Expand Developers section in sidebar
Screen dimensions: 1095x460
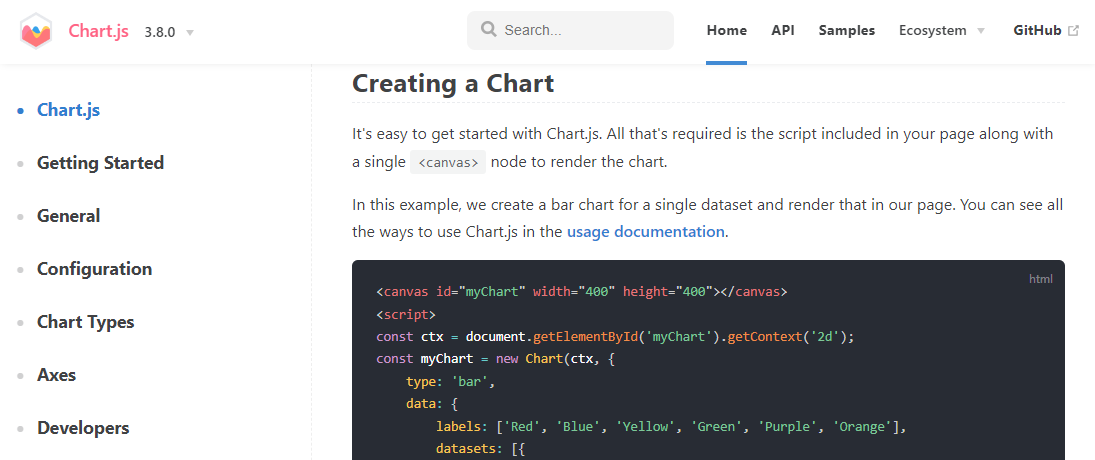[83, 429]
